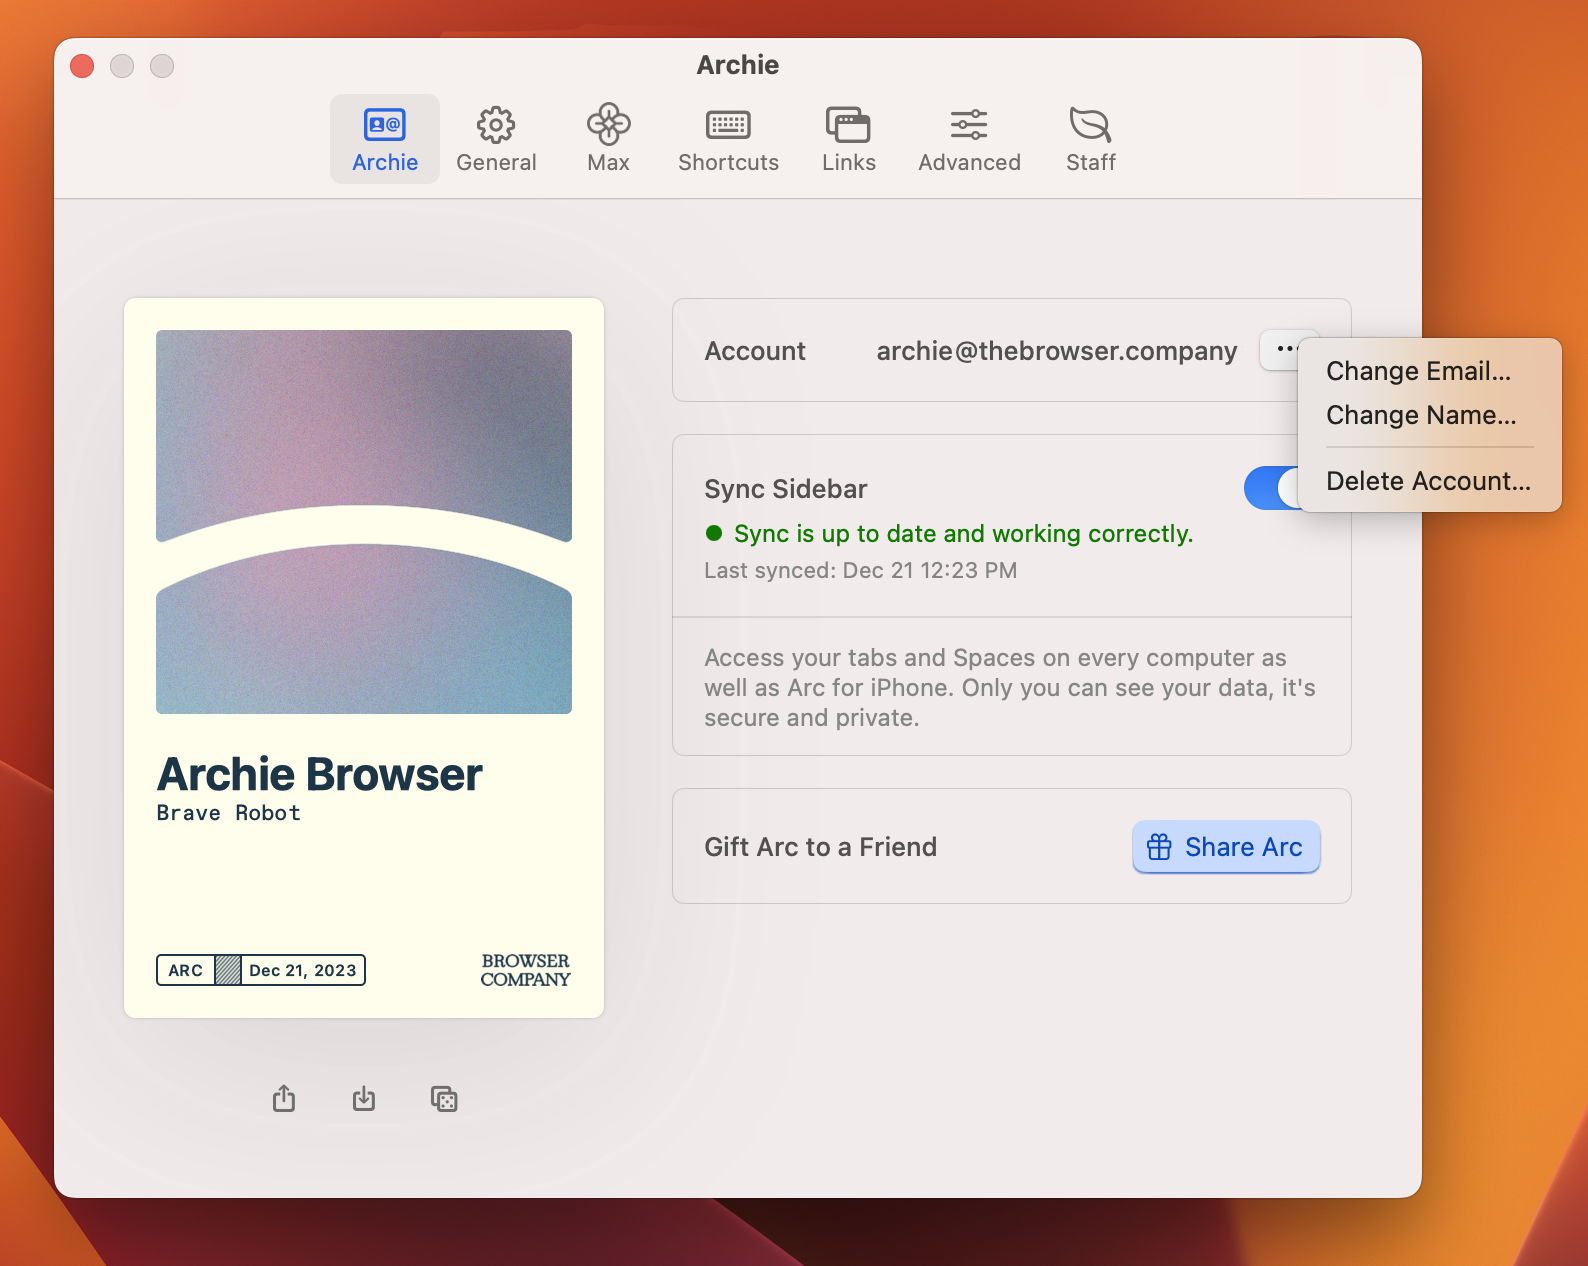Select the Archie account tab

385,139
